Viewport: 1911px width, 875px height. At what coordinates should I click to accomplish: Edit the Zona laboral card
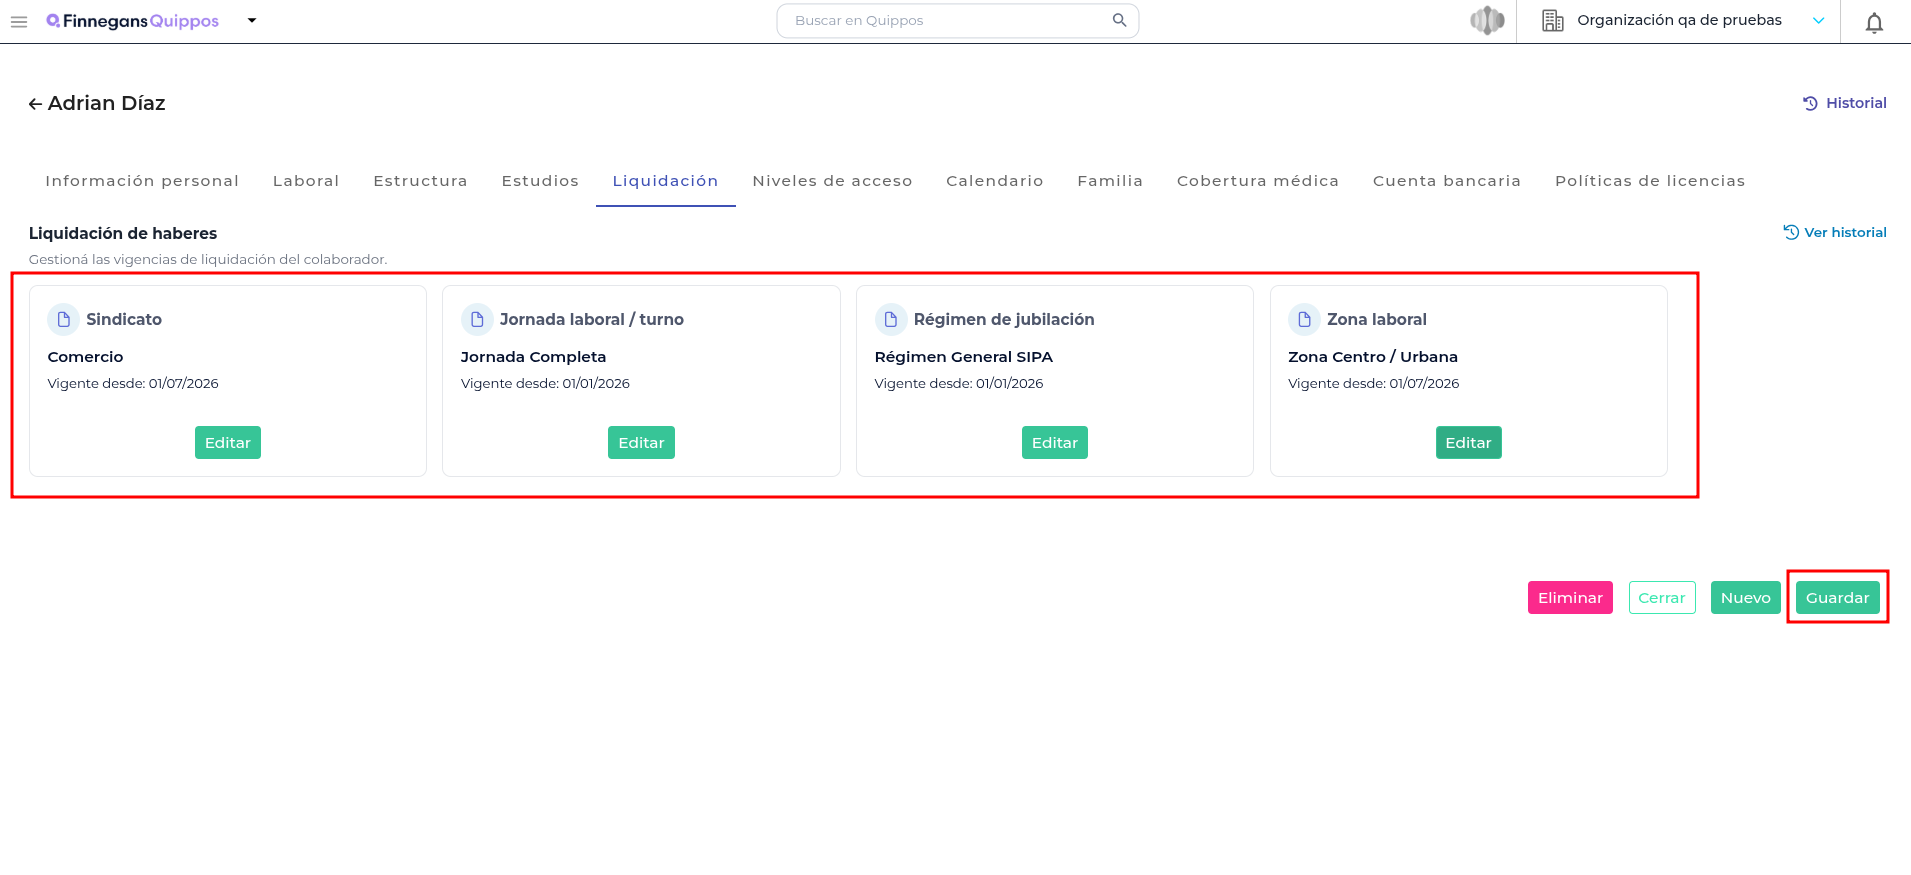[x=1468, y=443]
